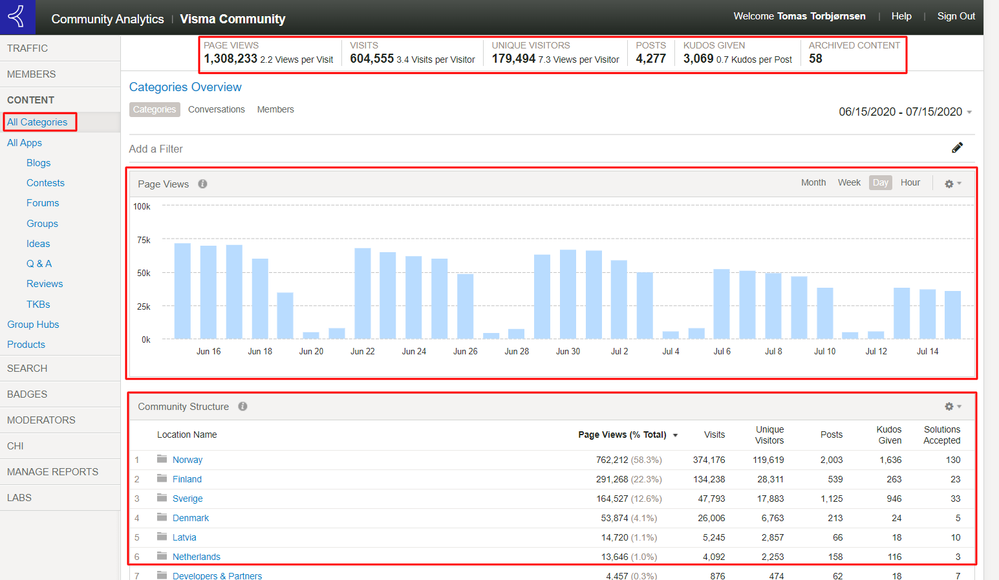Click the Finland folder icon

162,479
